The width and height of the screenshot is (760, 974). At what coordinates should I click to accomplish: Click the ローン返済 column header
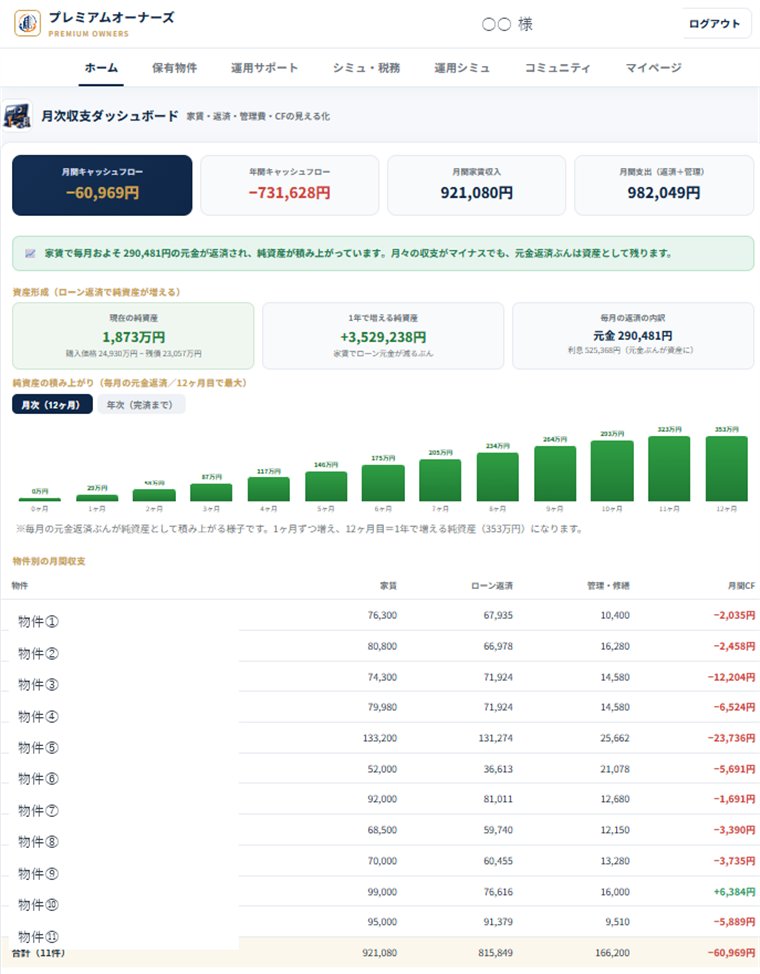point(492,586)
